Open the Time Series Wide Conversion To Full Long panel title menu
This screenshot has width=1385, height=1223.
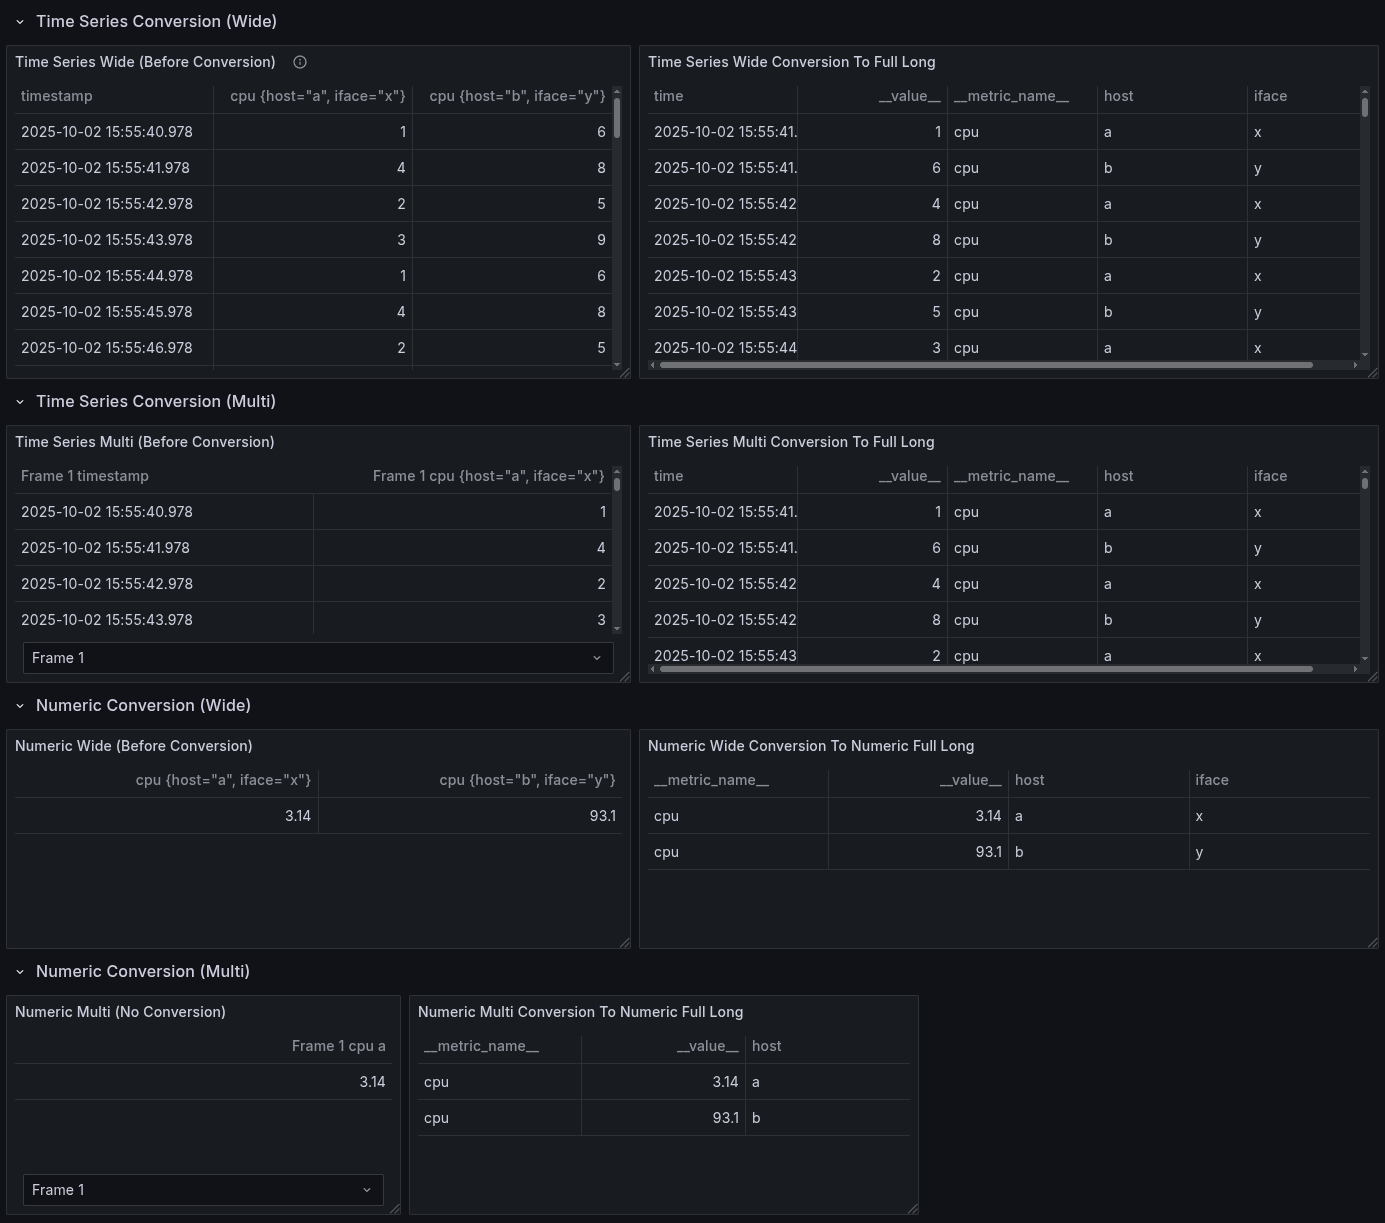click(791, 62)
